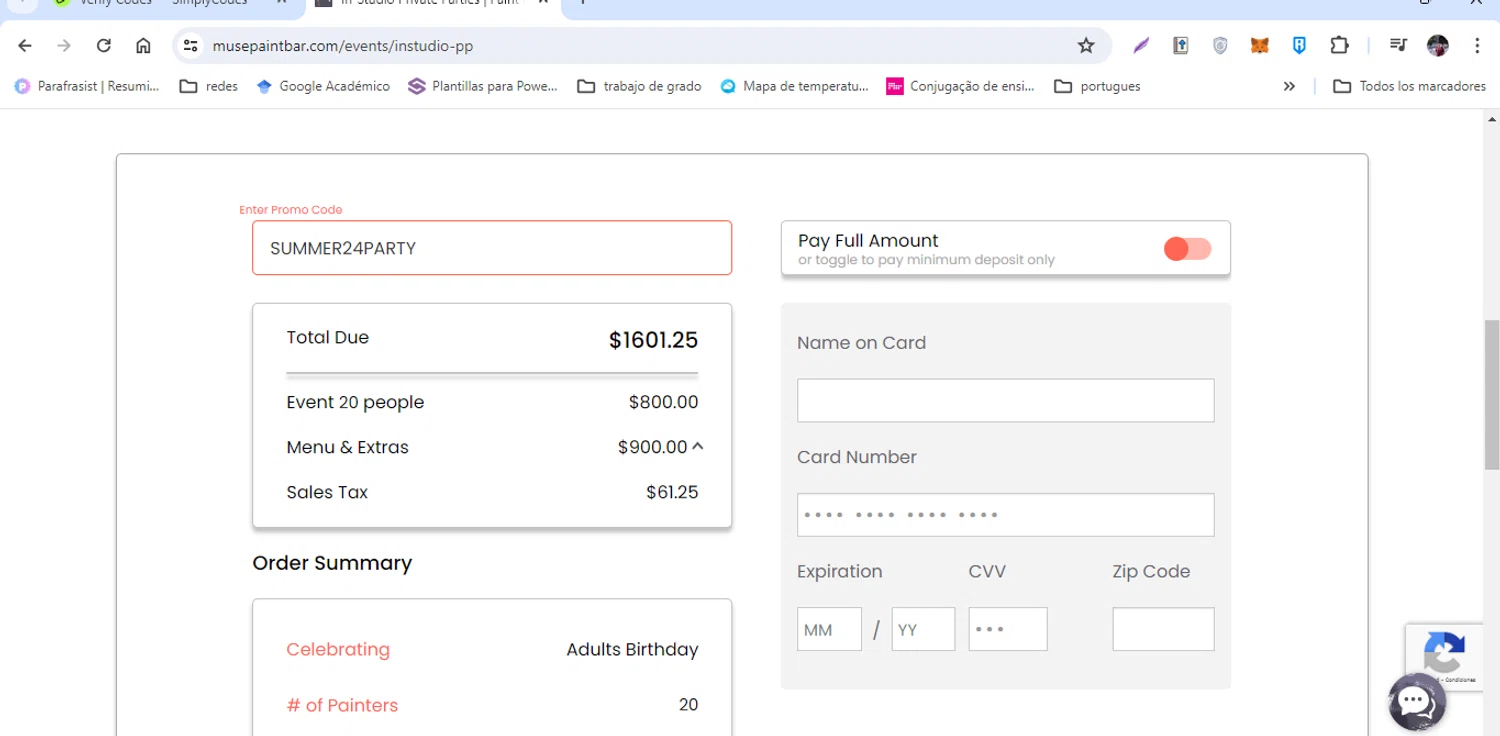The height and width of the screenshot is (736, 1500).
Task: Click the Name on Card field
Action: [1005, 400]
